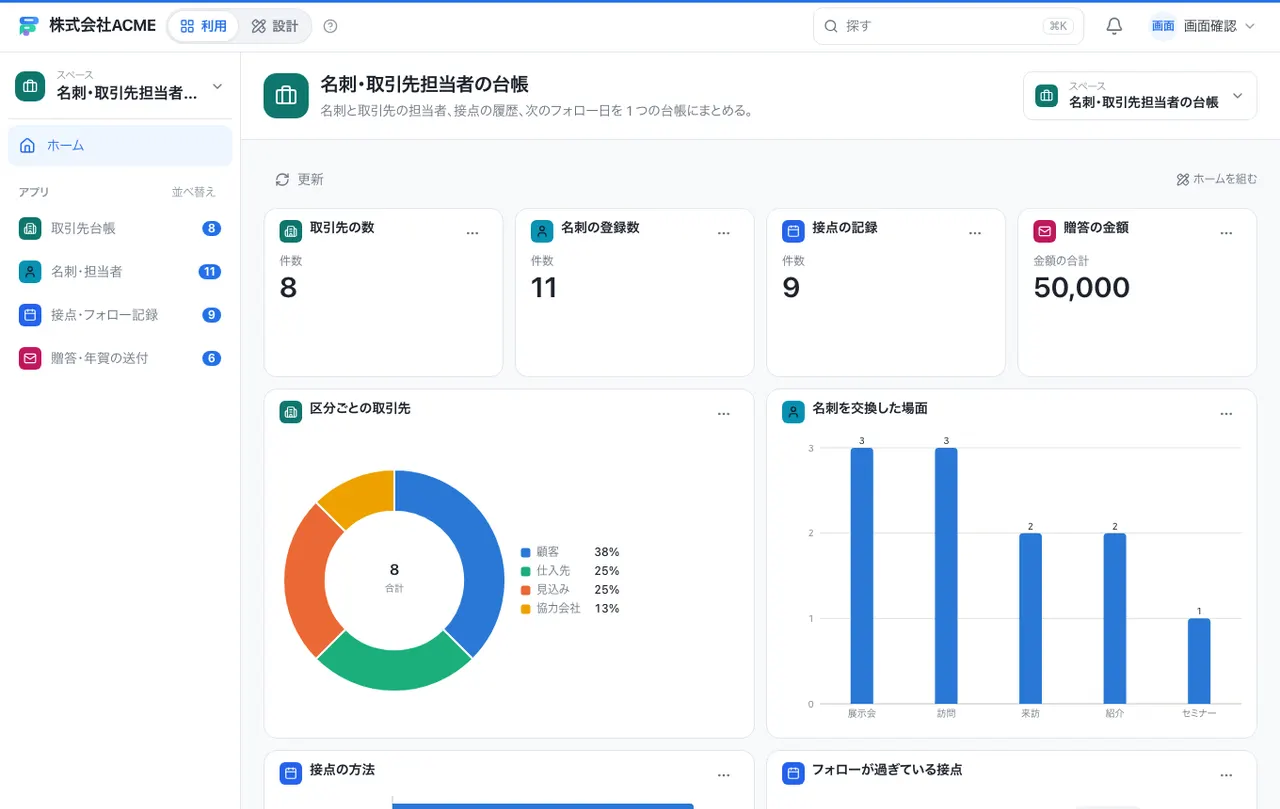Open the notifications bell
The image size is (1280, 809).
(1114, 26)
